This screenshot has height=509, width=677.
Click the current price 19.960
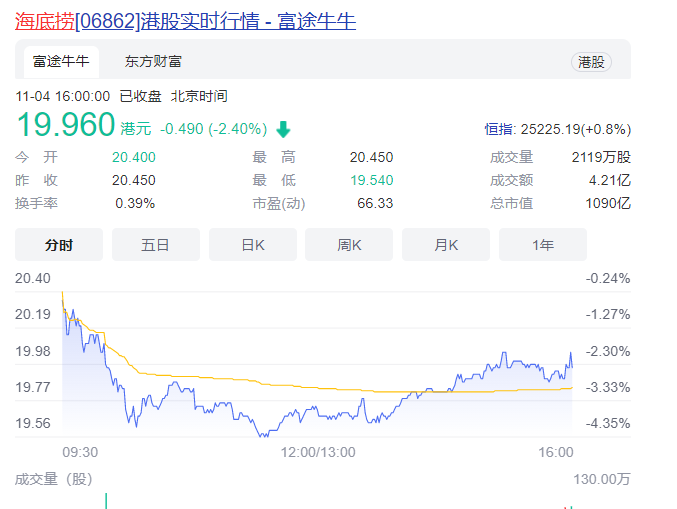[x=65, y=125]
